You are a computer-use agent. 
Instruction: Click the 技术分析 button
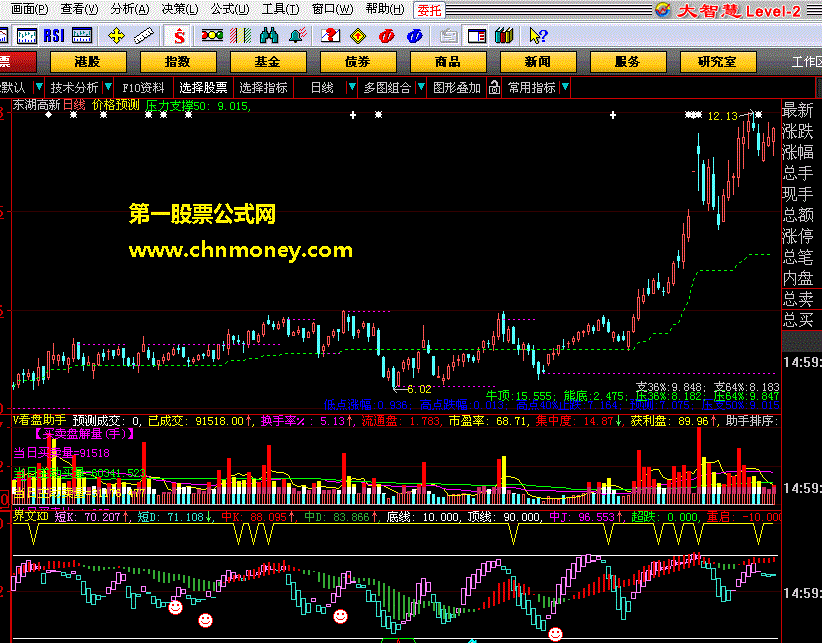coord(74,88)
